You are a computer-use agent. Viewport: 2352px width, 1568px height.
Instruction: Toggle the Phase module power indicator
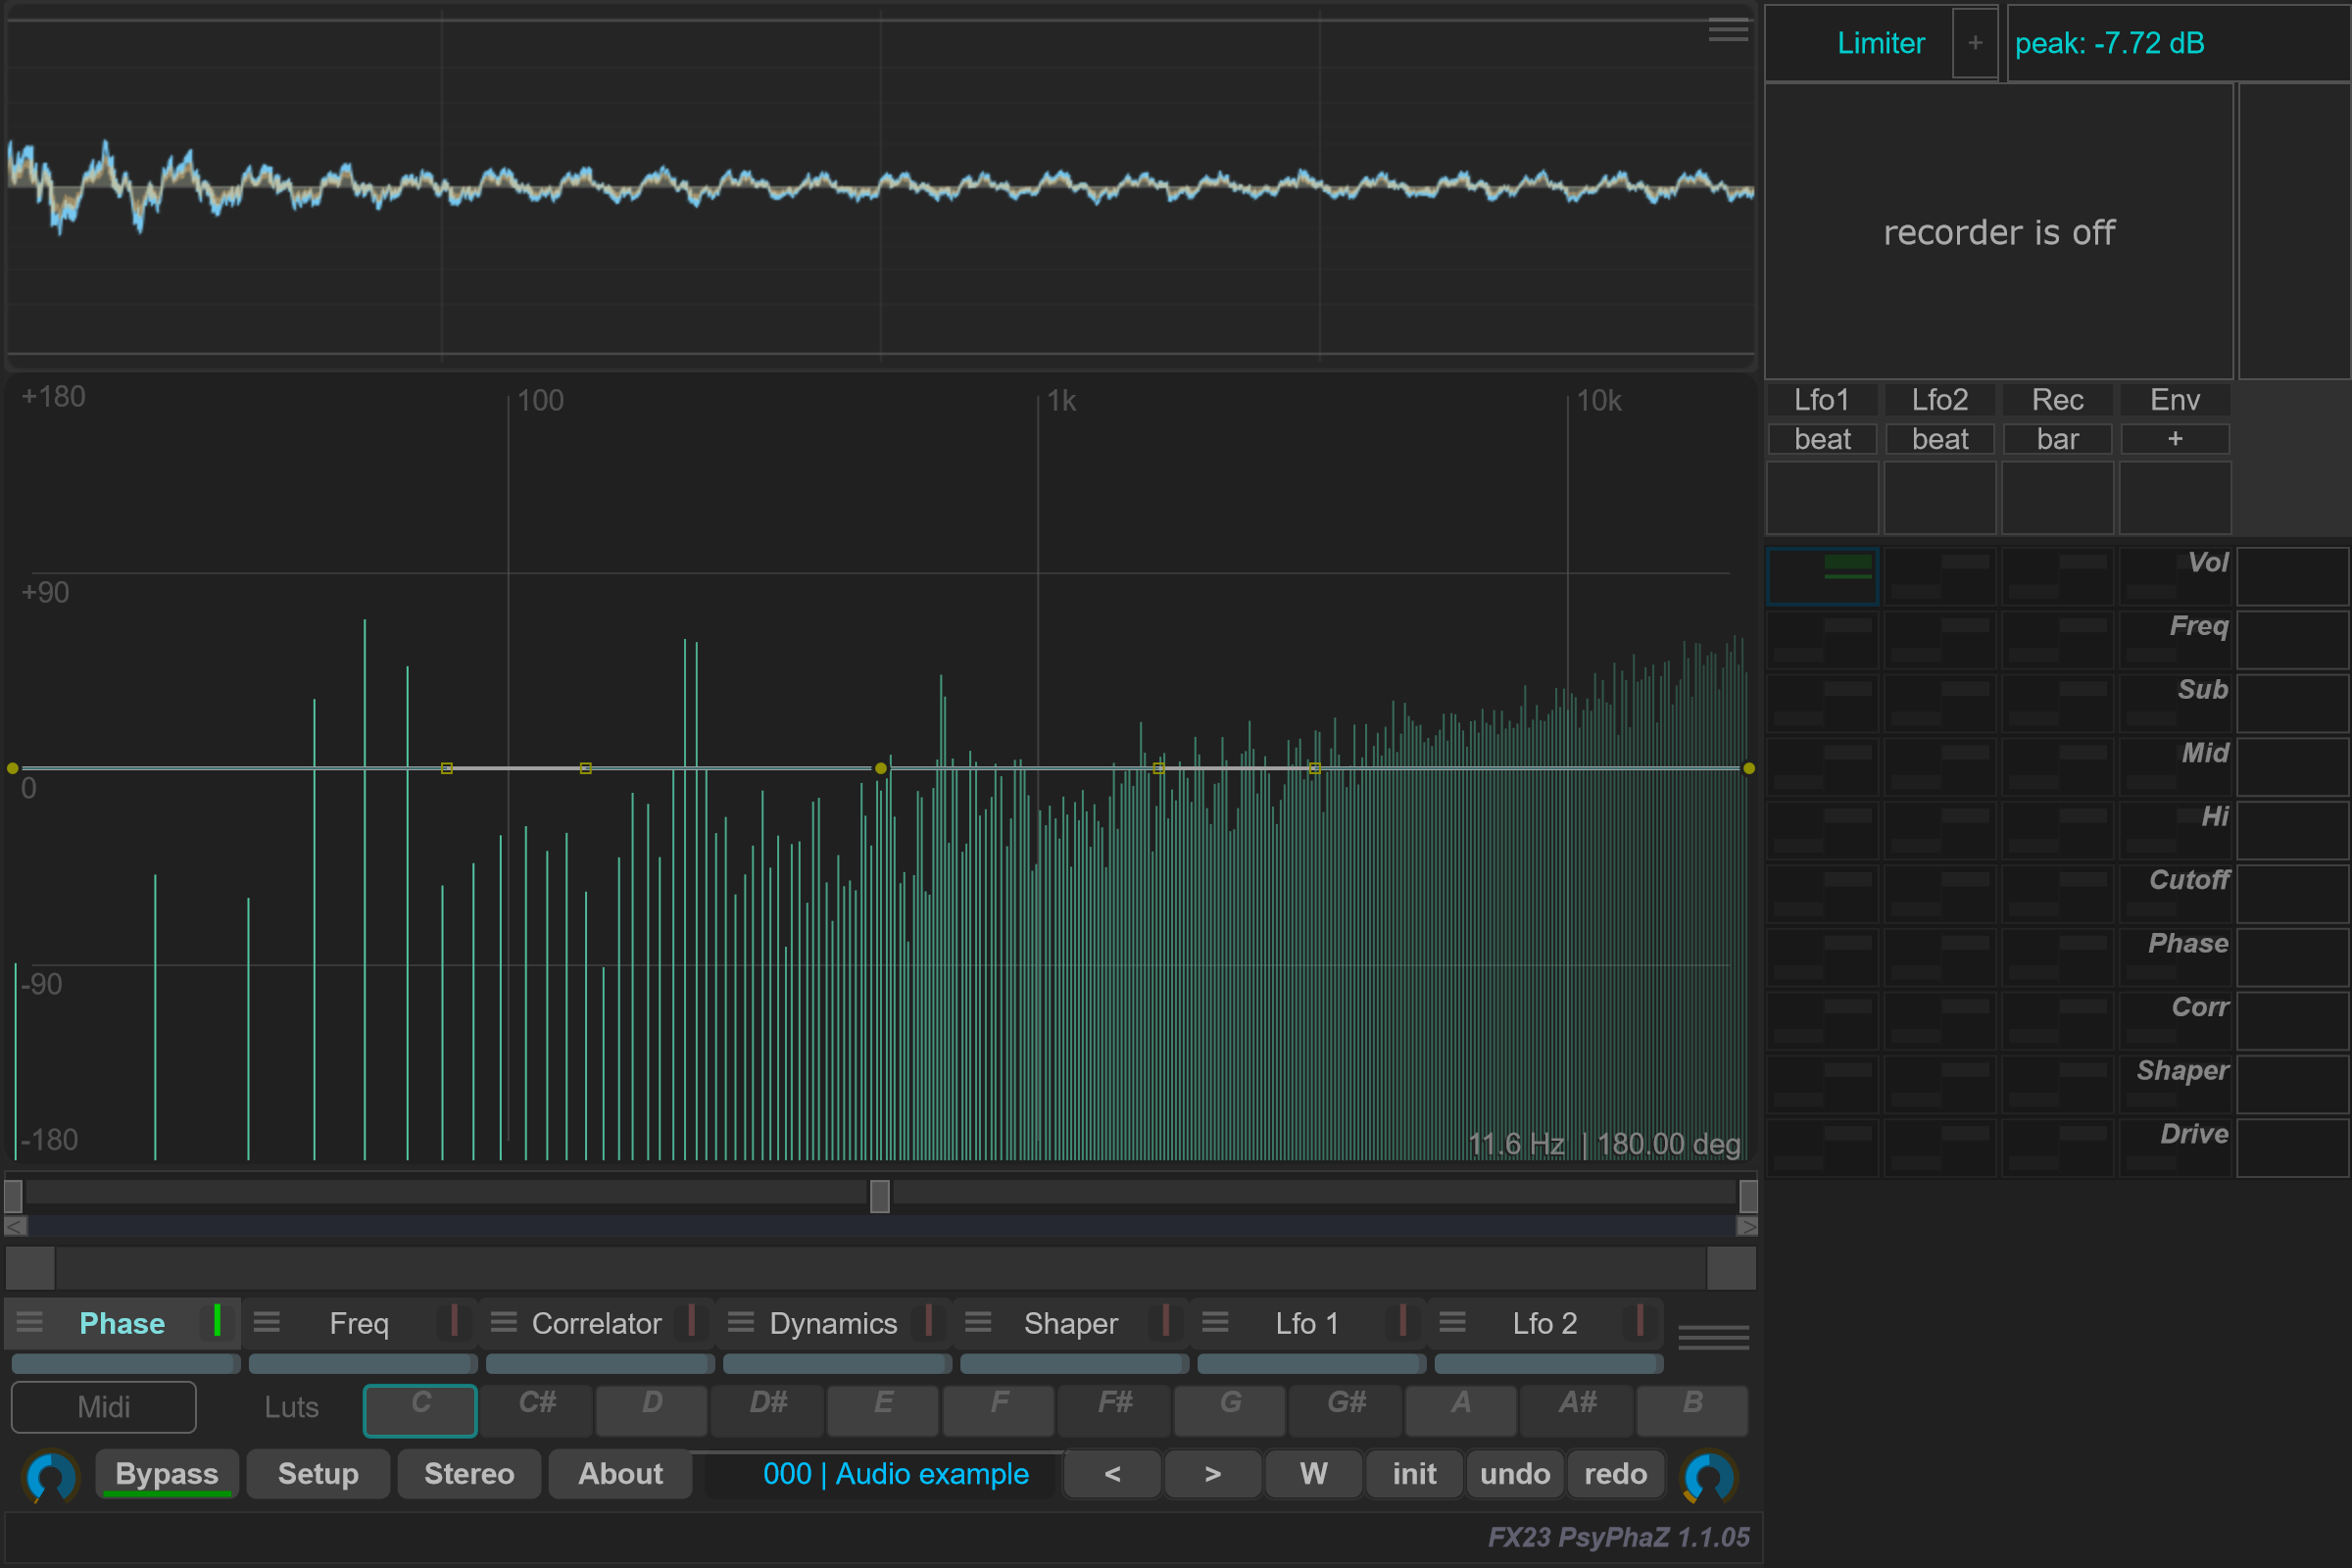217,1321
